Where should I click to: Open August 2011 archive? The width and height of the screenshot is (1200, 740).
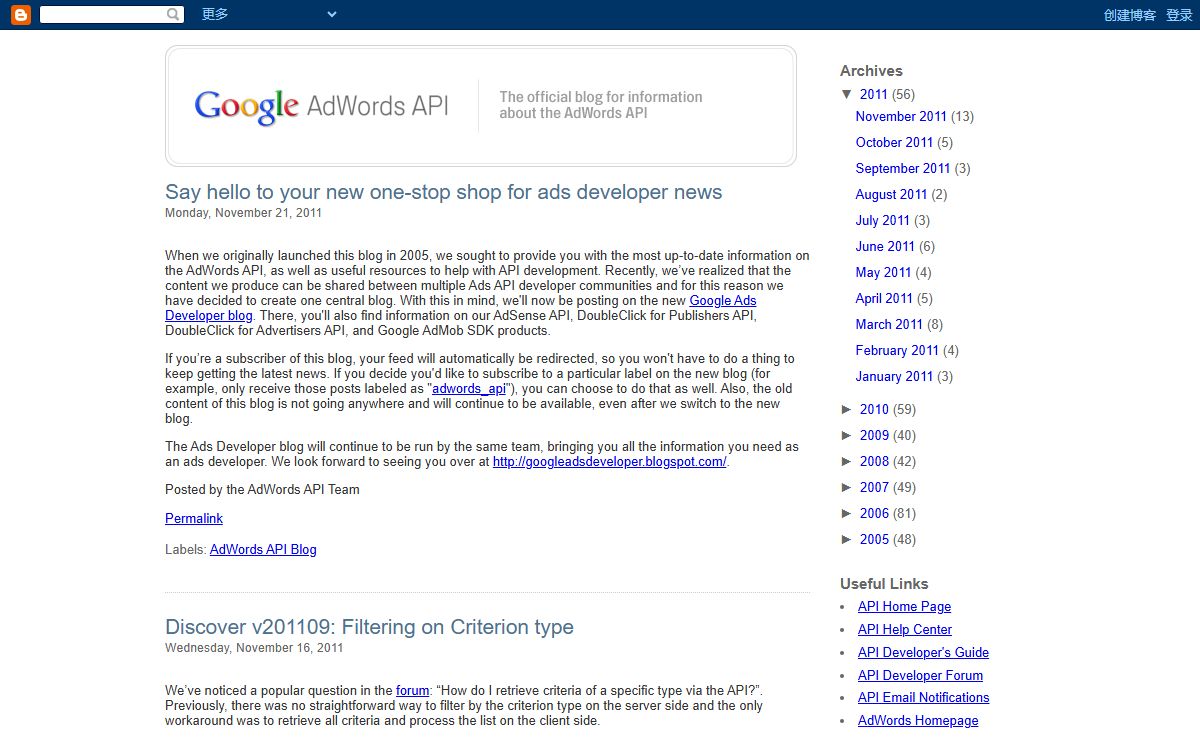click(892, 194)
